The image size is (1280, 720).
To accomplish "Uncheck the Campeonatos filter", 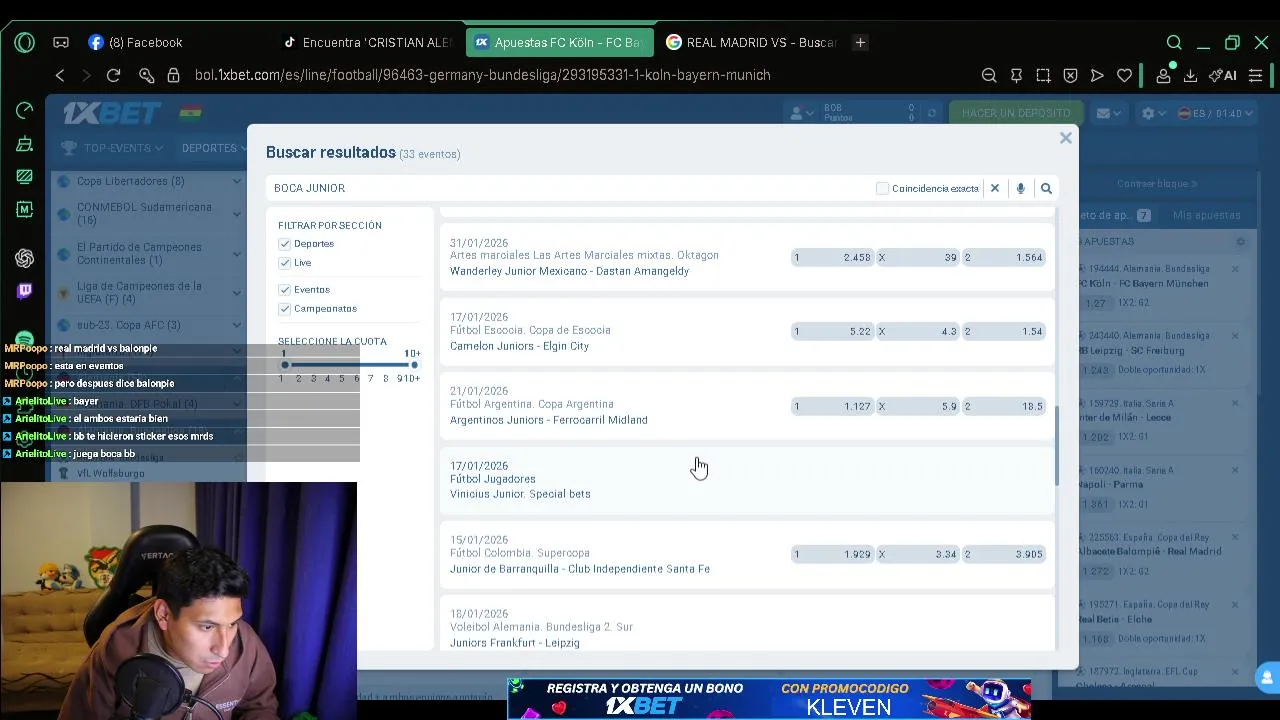I will (x=285, y=309).
